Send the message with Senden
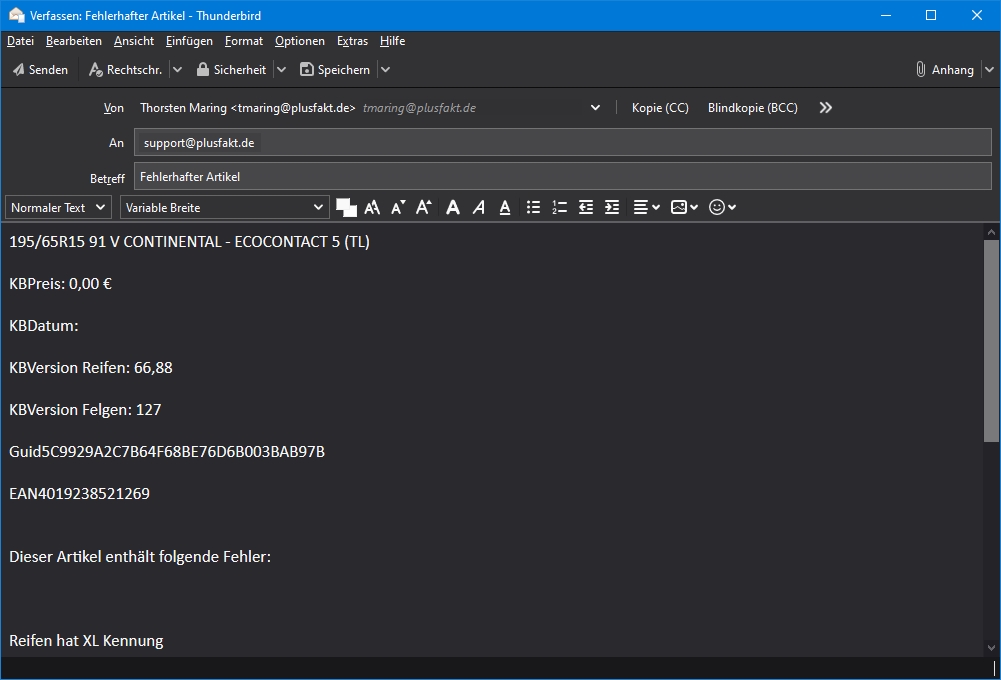Screen dimensions: 1001x680 [40, 70]
